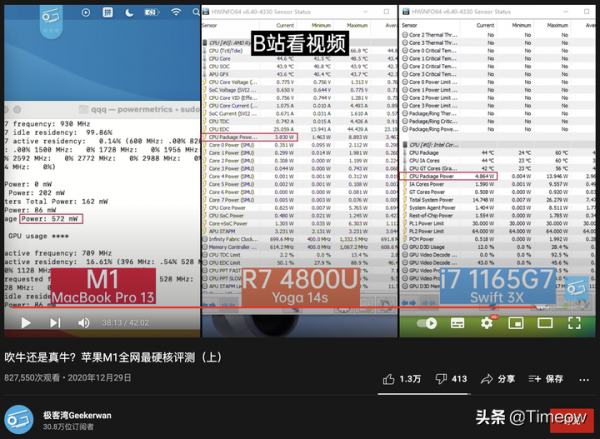Viewport: 600px width, 439px height.
Task: Click the 38:13 / 42:02 time display
Action: coord(126,323)
